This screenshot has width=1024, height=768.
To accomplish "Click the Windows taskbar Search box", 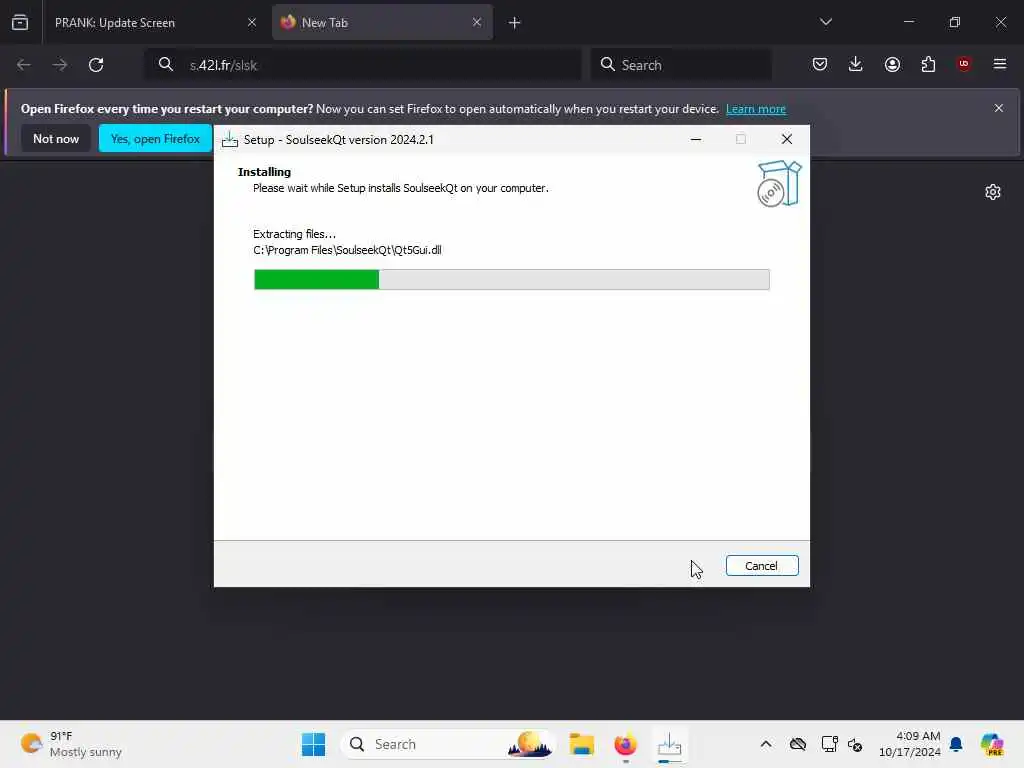I will point(447,744).
